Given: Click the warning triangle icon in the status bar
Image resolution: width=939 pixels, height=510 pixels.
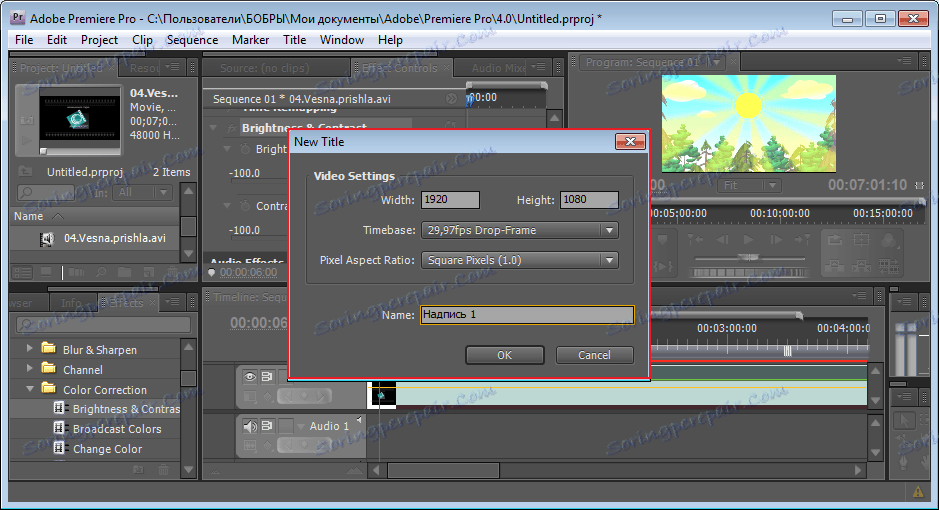Looking at the screenshot, I should pos(918,492).
